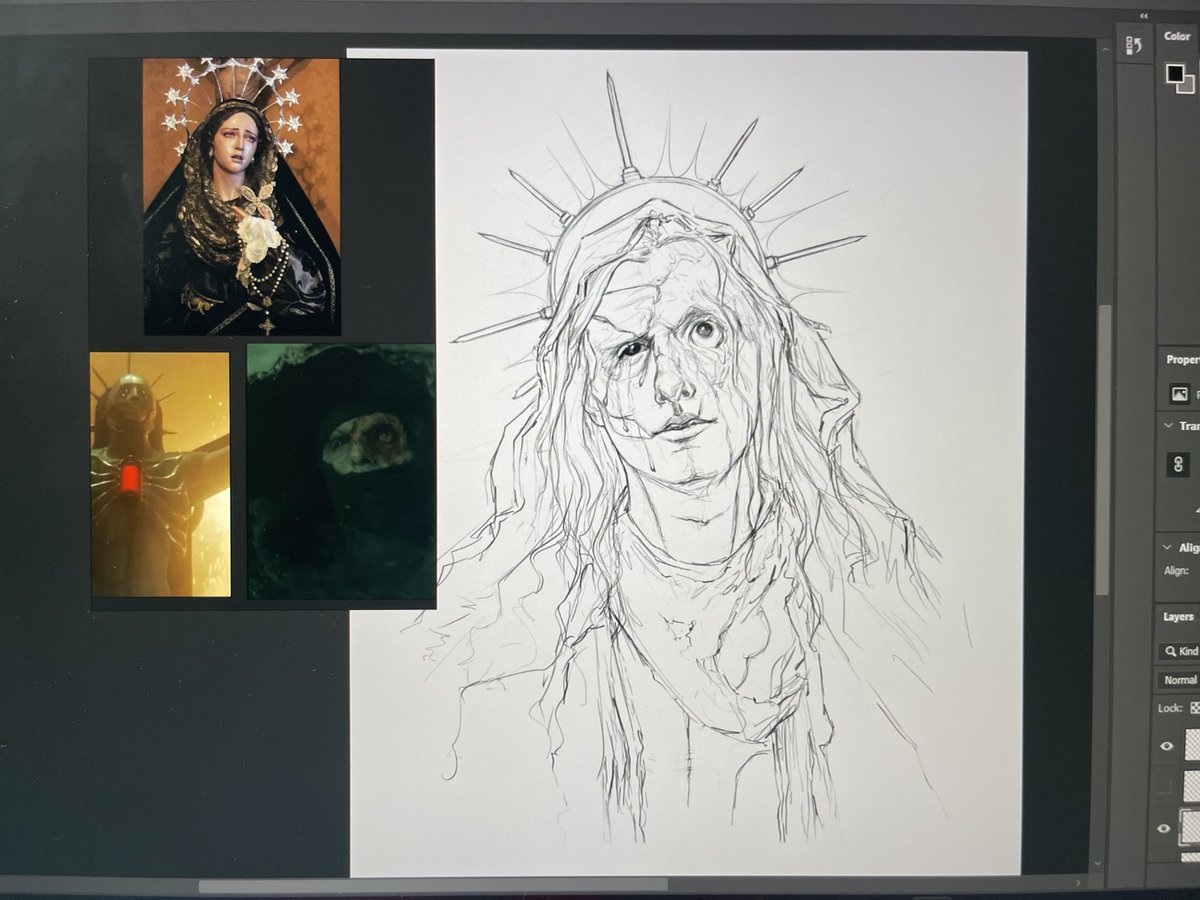1200x900 pixels.
Task: Select the Kind filter magnifying glass icon
Action: (x=1169, y=650)
